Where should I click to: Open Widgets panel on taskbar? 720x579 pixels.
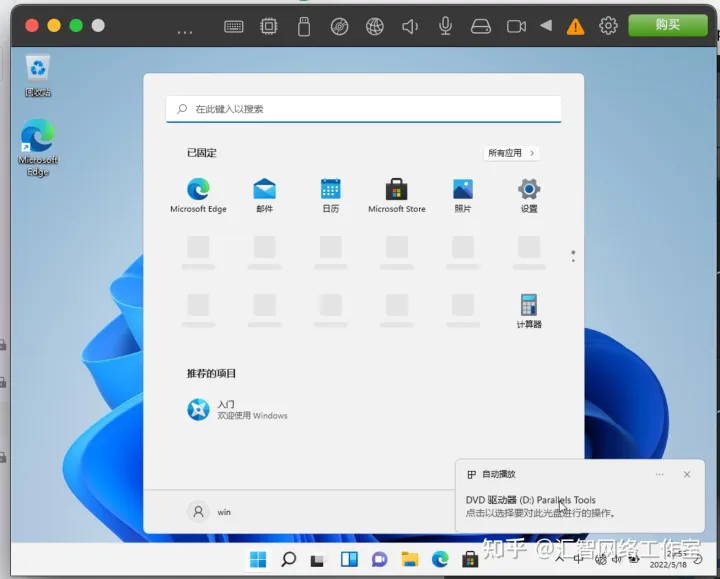pyautogui.click(x=349, y=559)
